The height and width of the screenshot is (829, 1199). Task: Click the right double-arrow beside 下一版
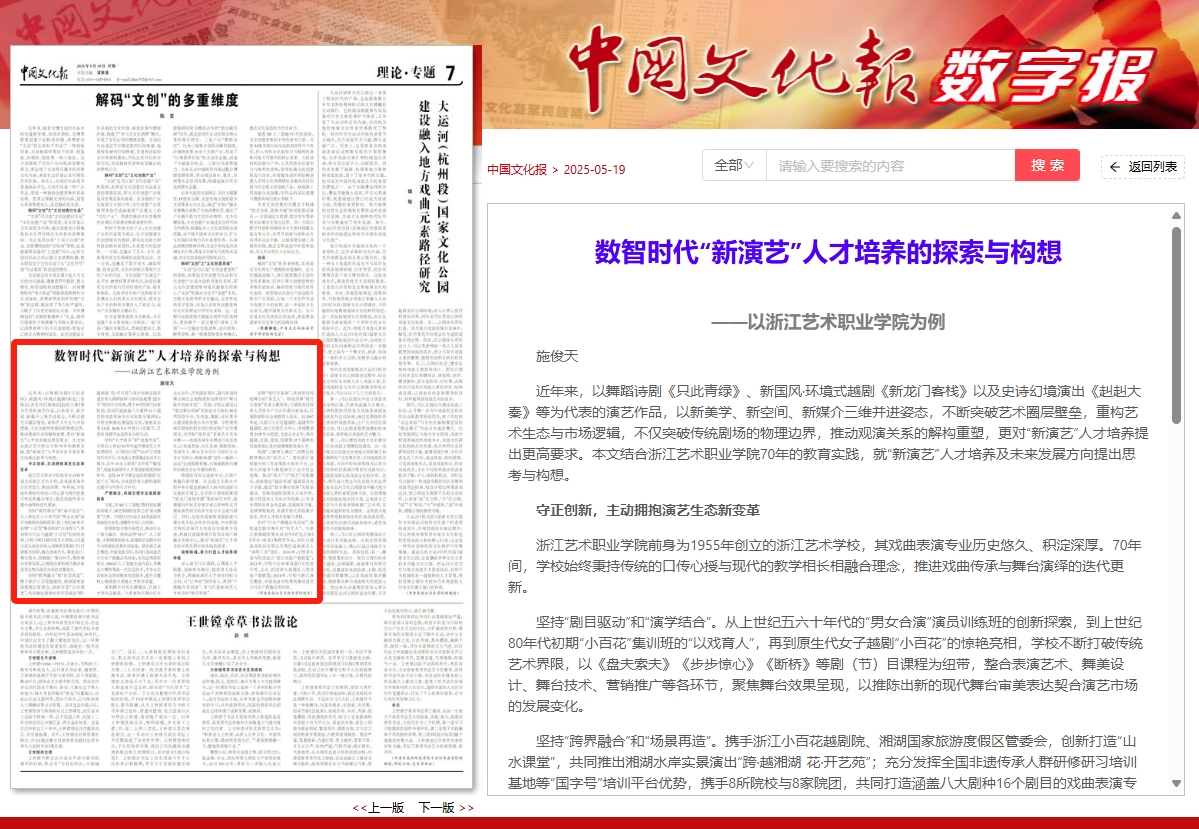466,808
